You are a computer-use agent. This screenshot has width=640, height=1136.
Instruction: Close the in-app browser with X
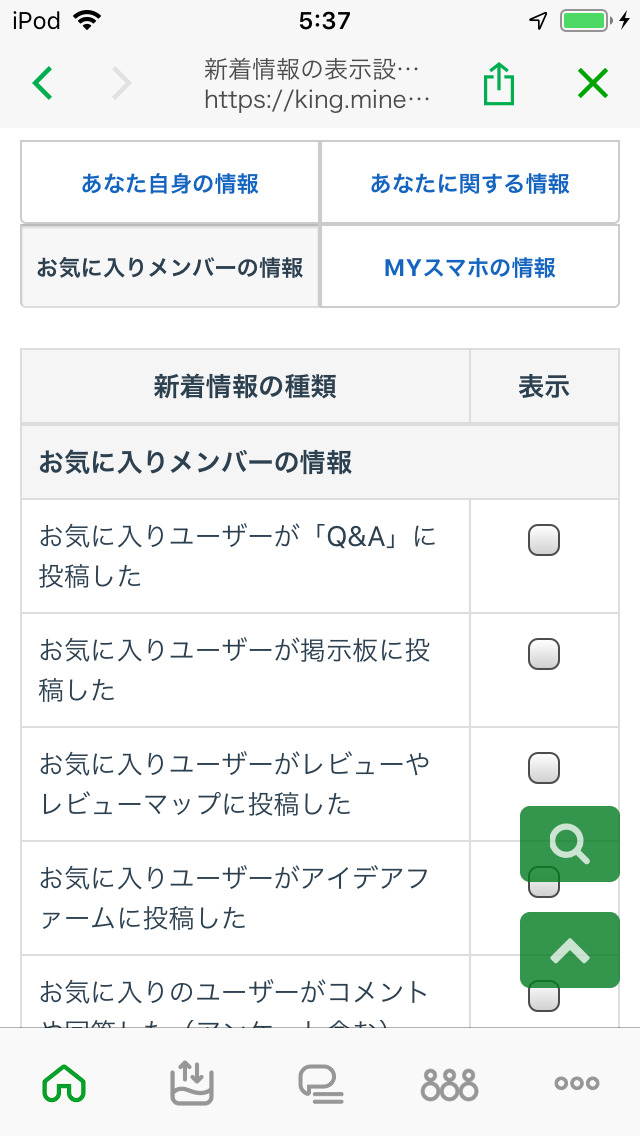click(x=593, y=83)
